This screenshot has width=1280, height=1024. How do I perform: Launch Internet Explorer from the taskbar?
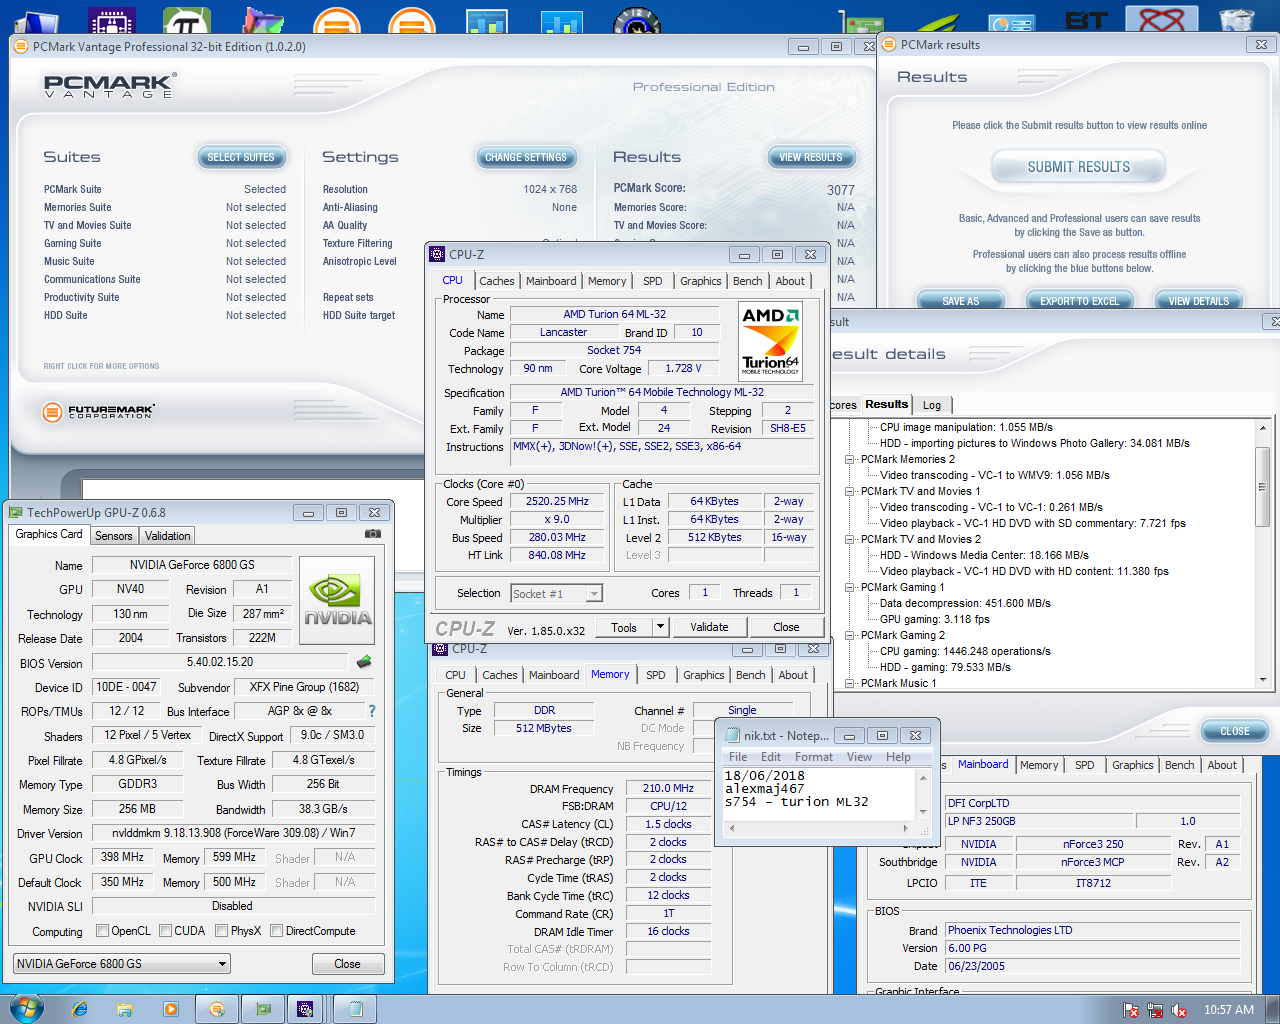(x=80, y=1009)
